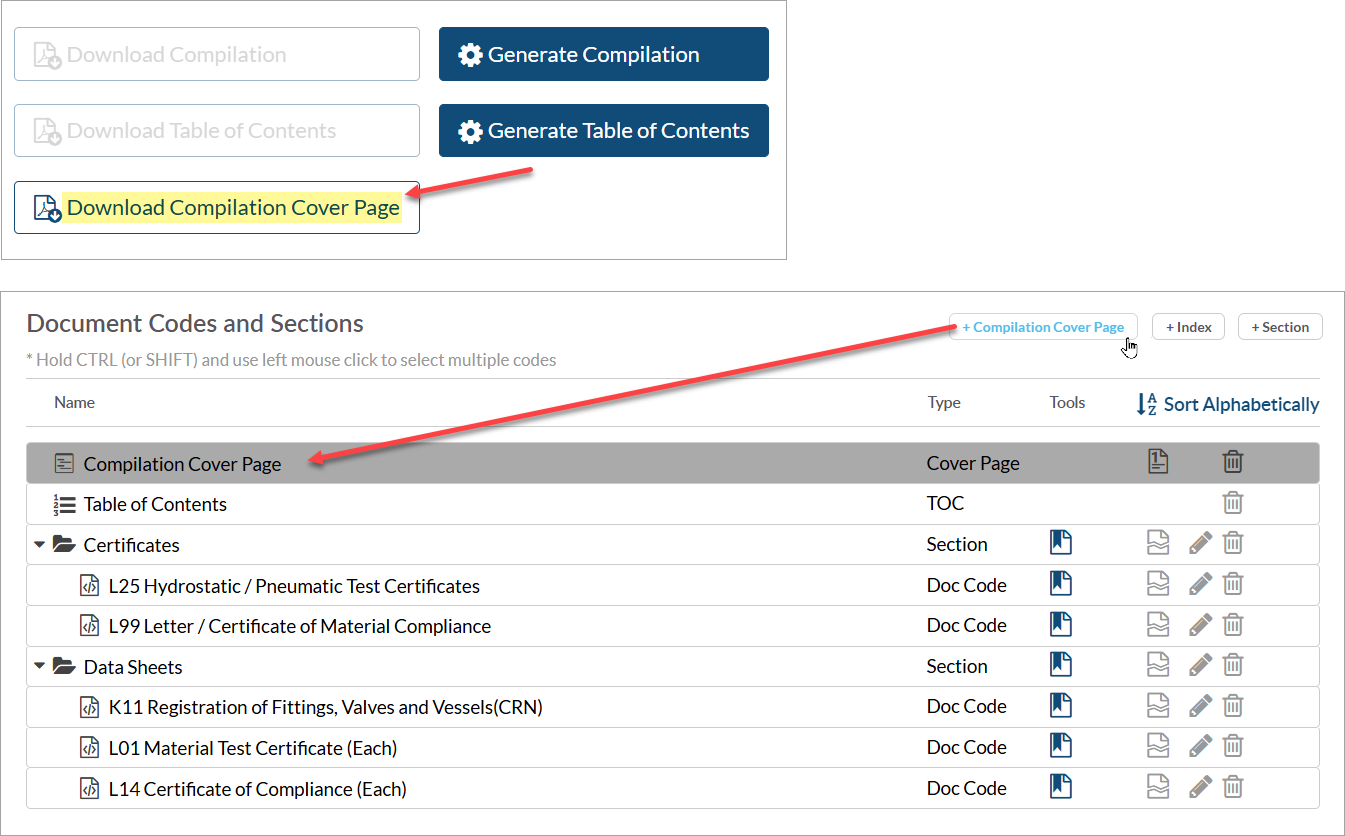Image resolution: width=1345 pixels, height=836 pixels.
Task: Select L01 Material Test Certificate (Each)
Action: coord(673,747)
